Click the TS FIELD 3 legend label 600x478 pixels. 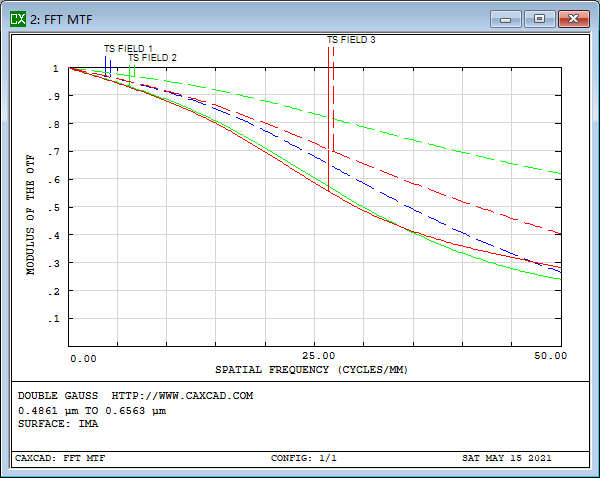click(x=351, y=40)
